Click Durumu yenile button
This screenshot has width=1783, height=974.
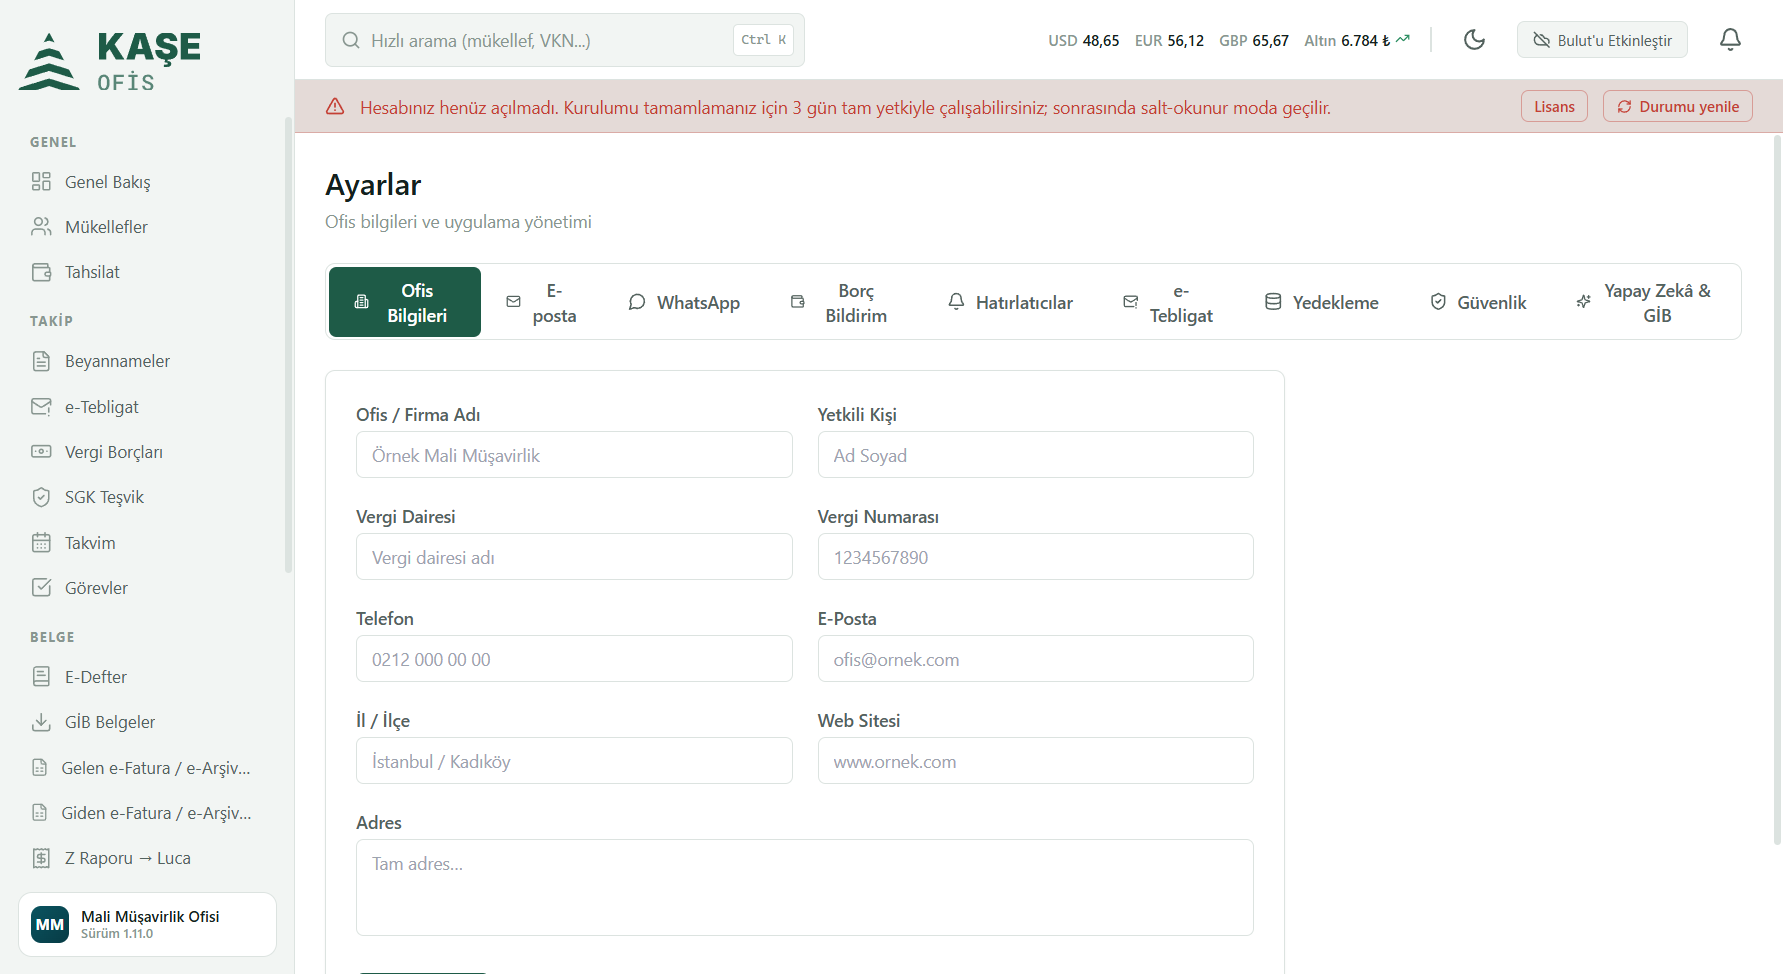[1678, 106]
